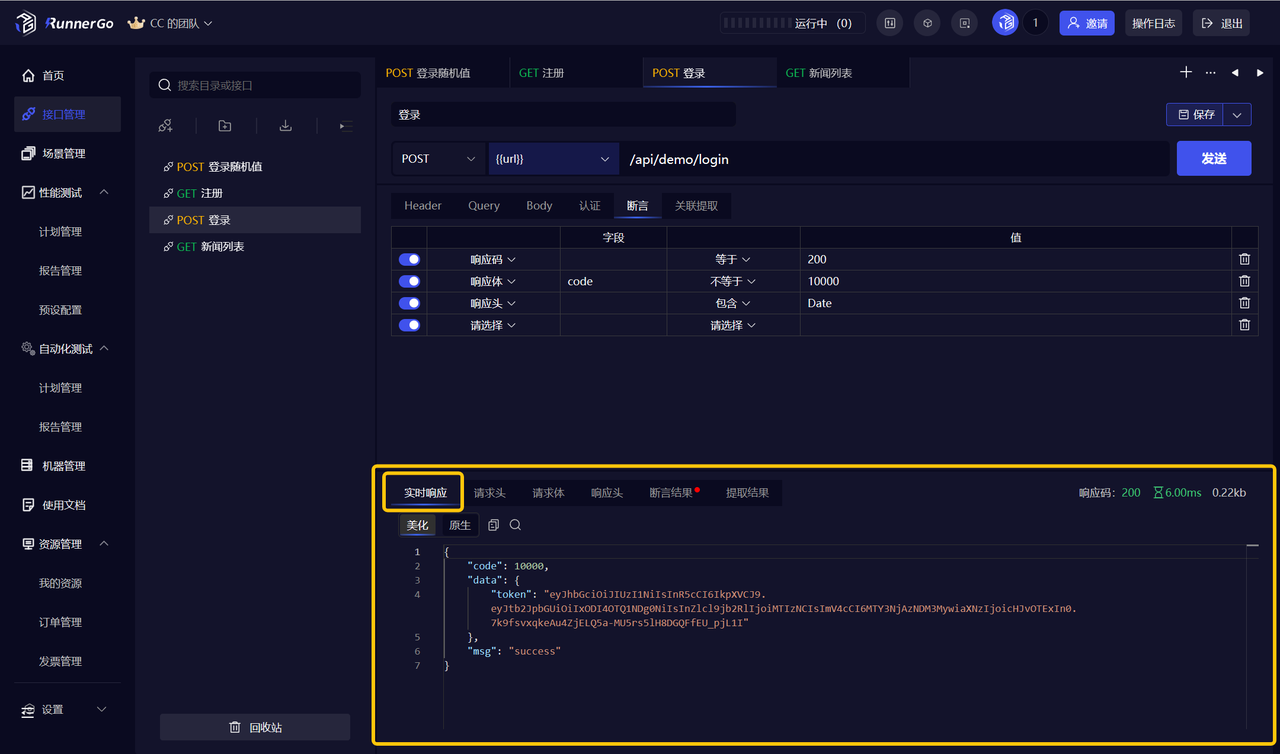Open 操作日志 from the top bar
The image size is (1280, 754).
point(1153,22)
